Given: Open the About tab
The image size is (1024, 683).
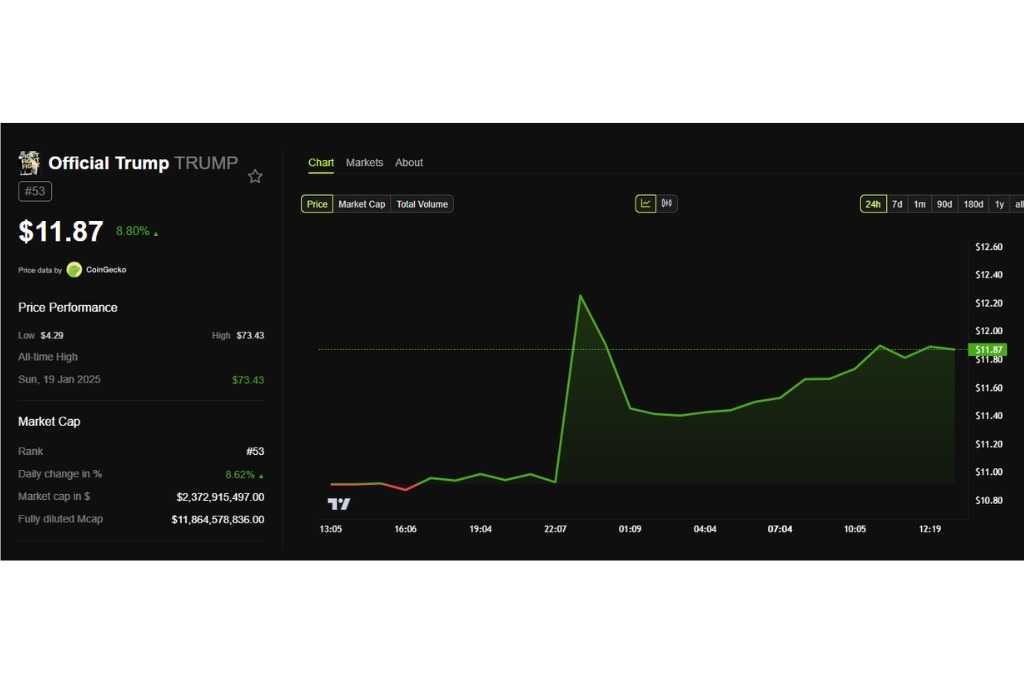Looking at the screenshot, I should coord(409,163).
